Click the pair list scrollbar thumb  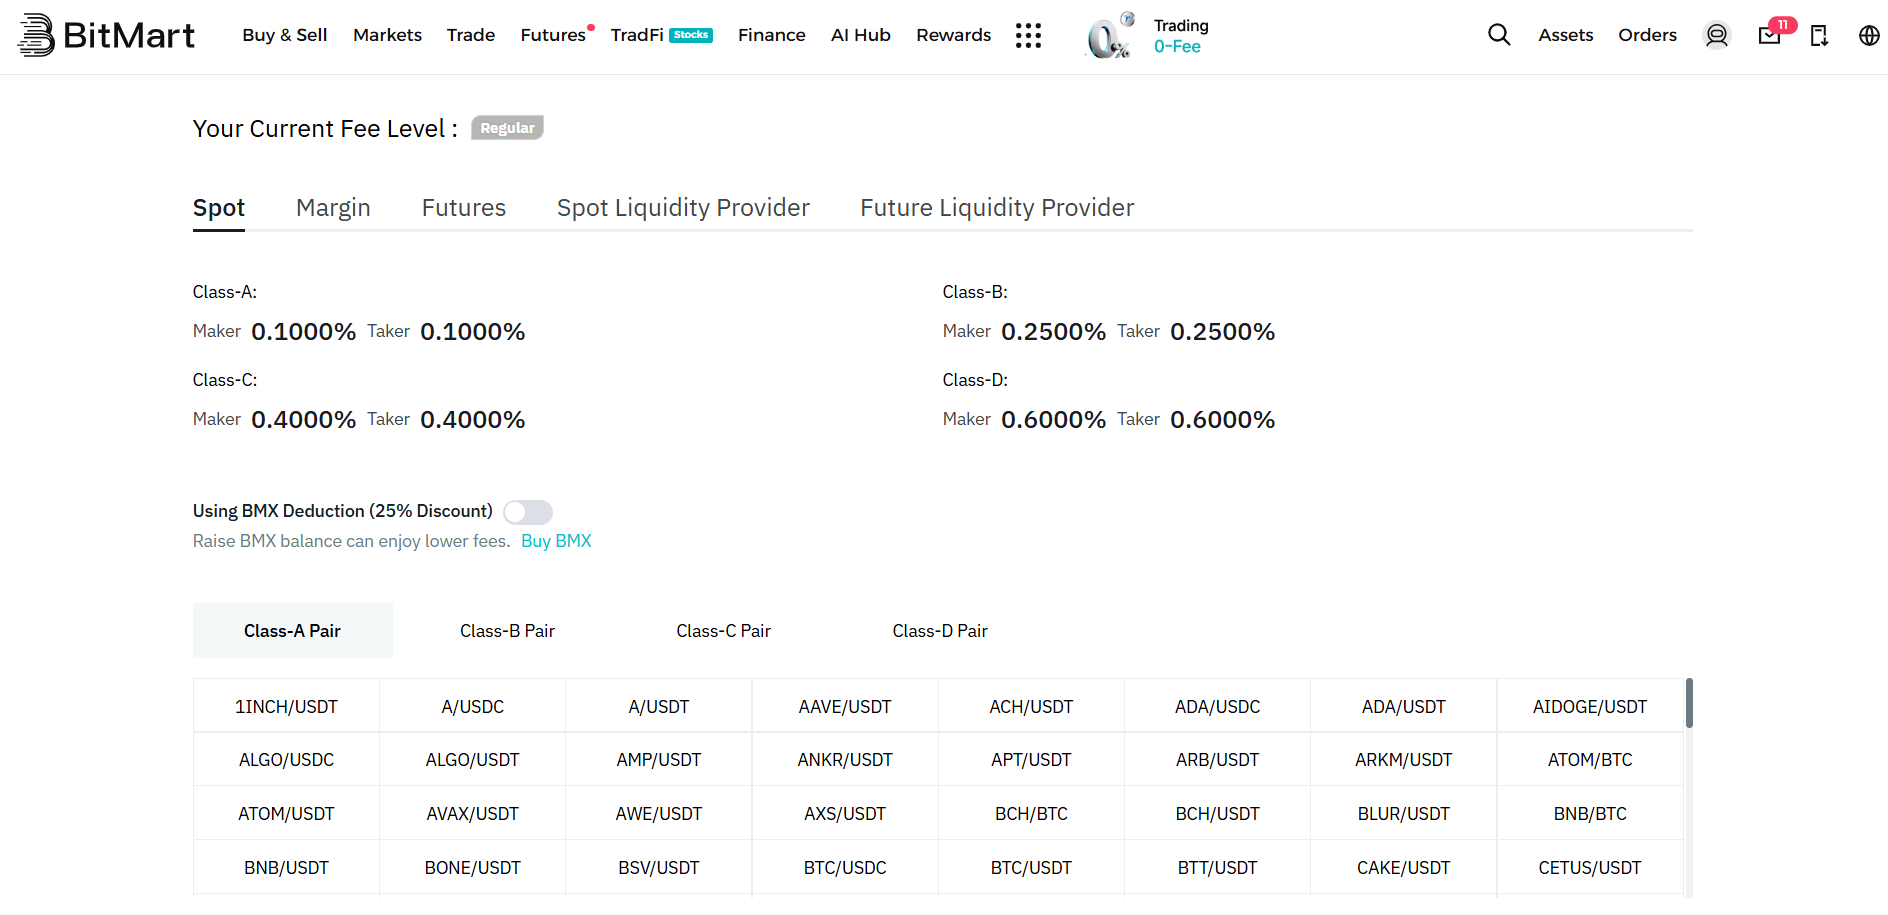[x=1689, y=703]
